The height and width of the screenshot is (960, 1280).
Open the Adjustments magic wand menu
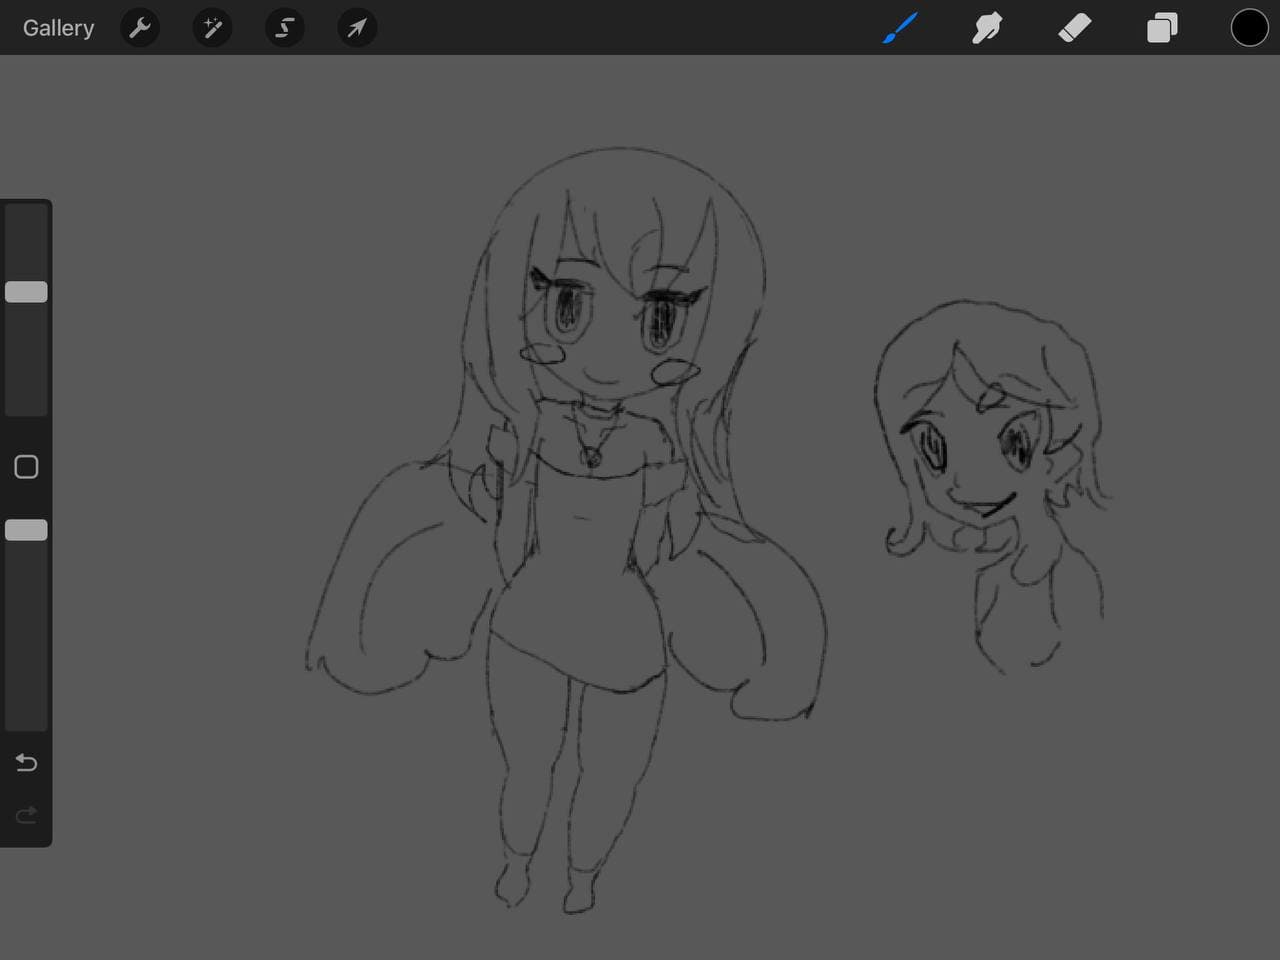[212, 28]
